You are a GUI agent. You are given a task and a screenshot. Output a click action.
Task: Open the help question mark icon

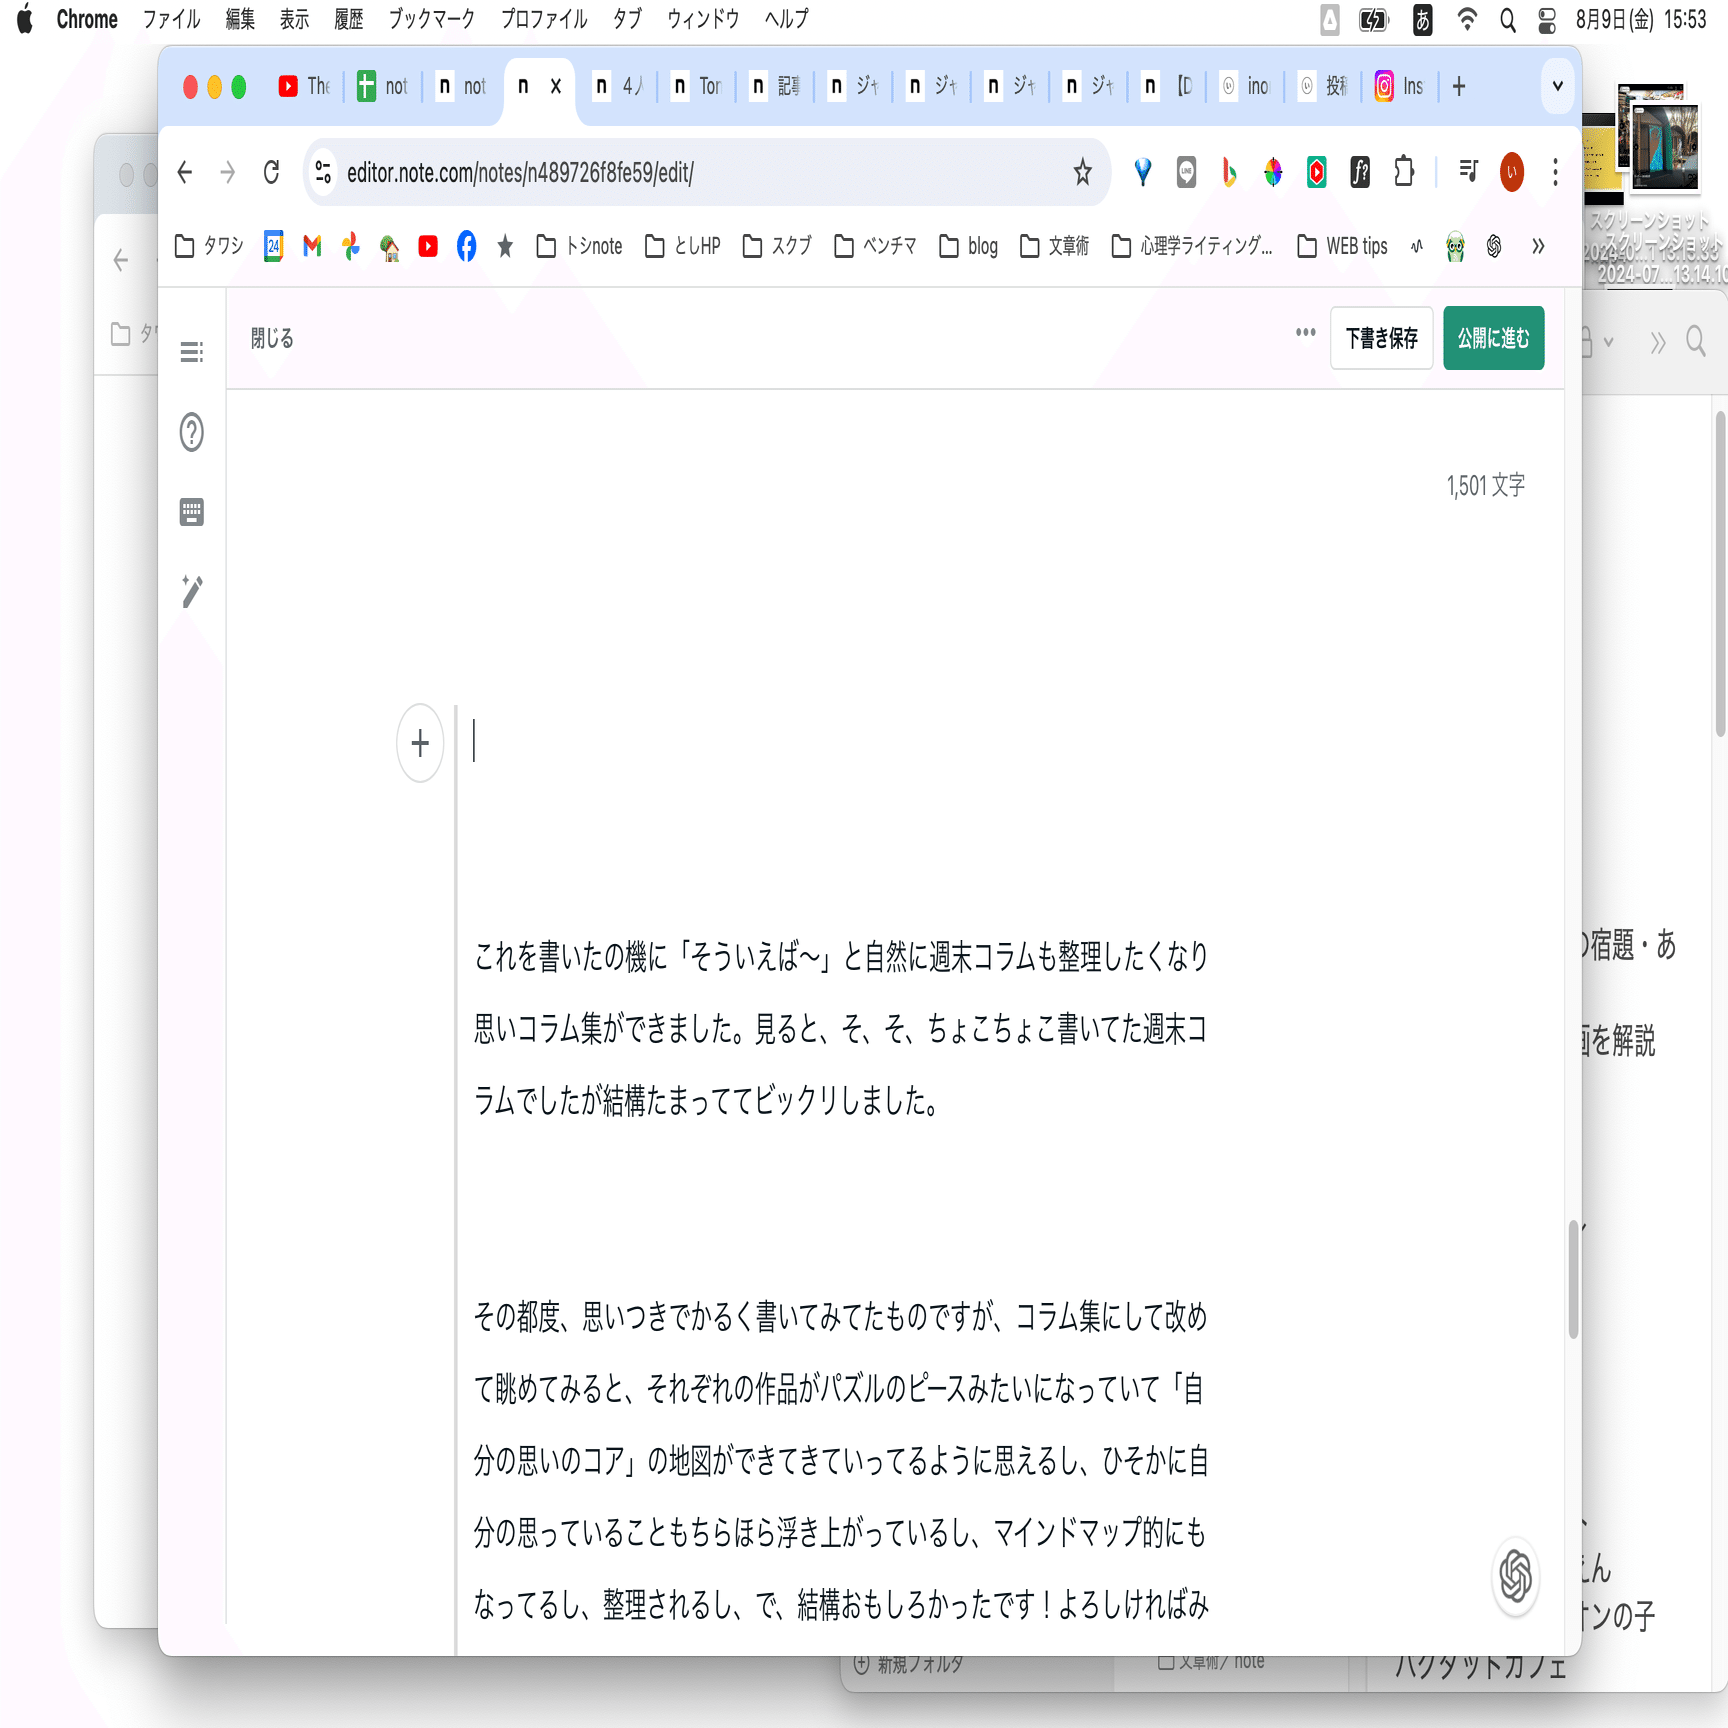click(192, 432)
